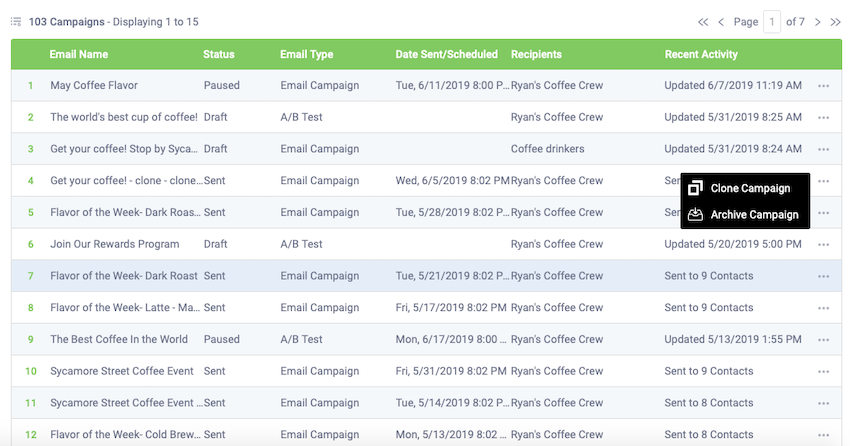
Task: Click the page number input field
Action: point(771,22)
